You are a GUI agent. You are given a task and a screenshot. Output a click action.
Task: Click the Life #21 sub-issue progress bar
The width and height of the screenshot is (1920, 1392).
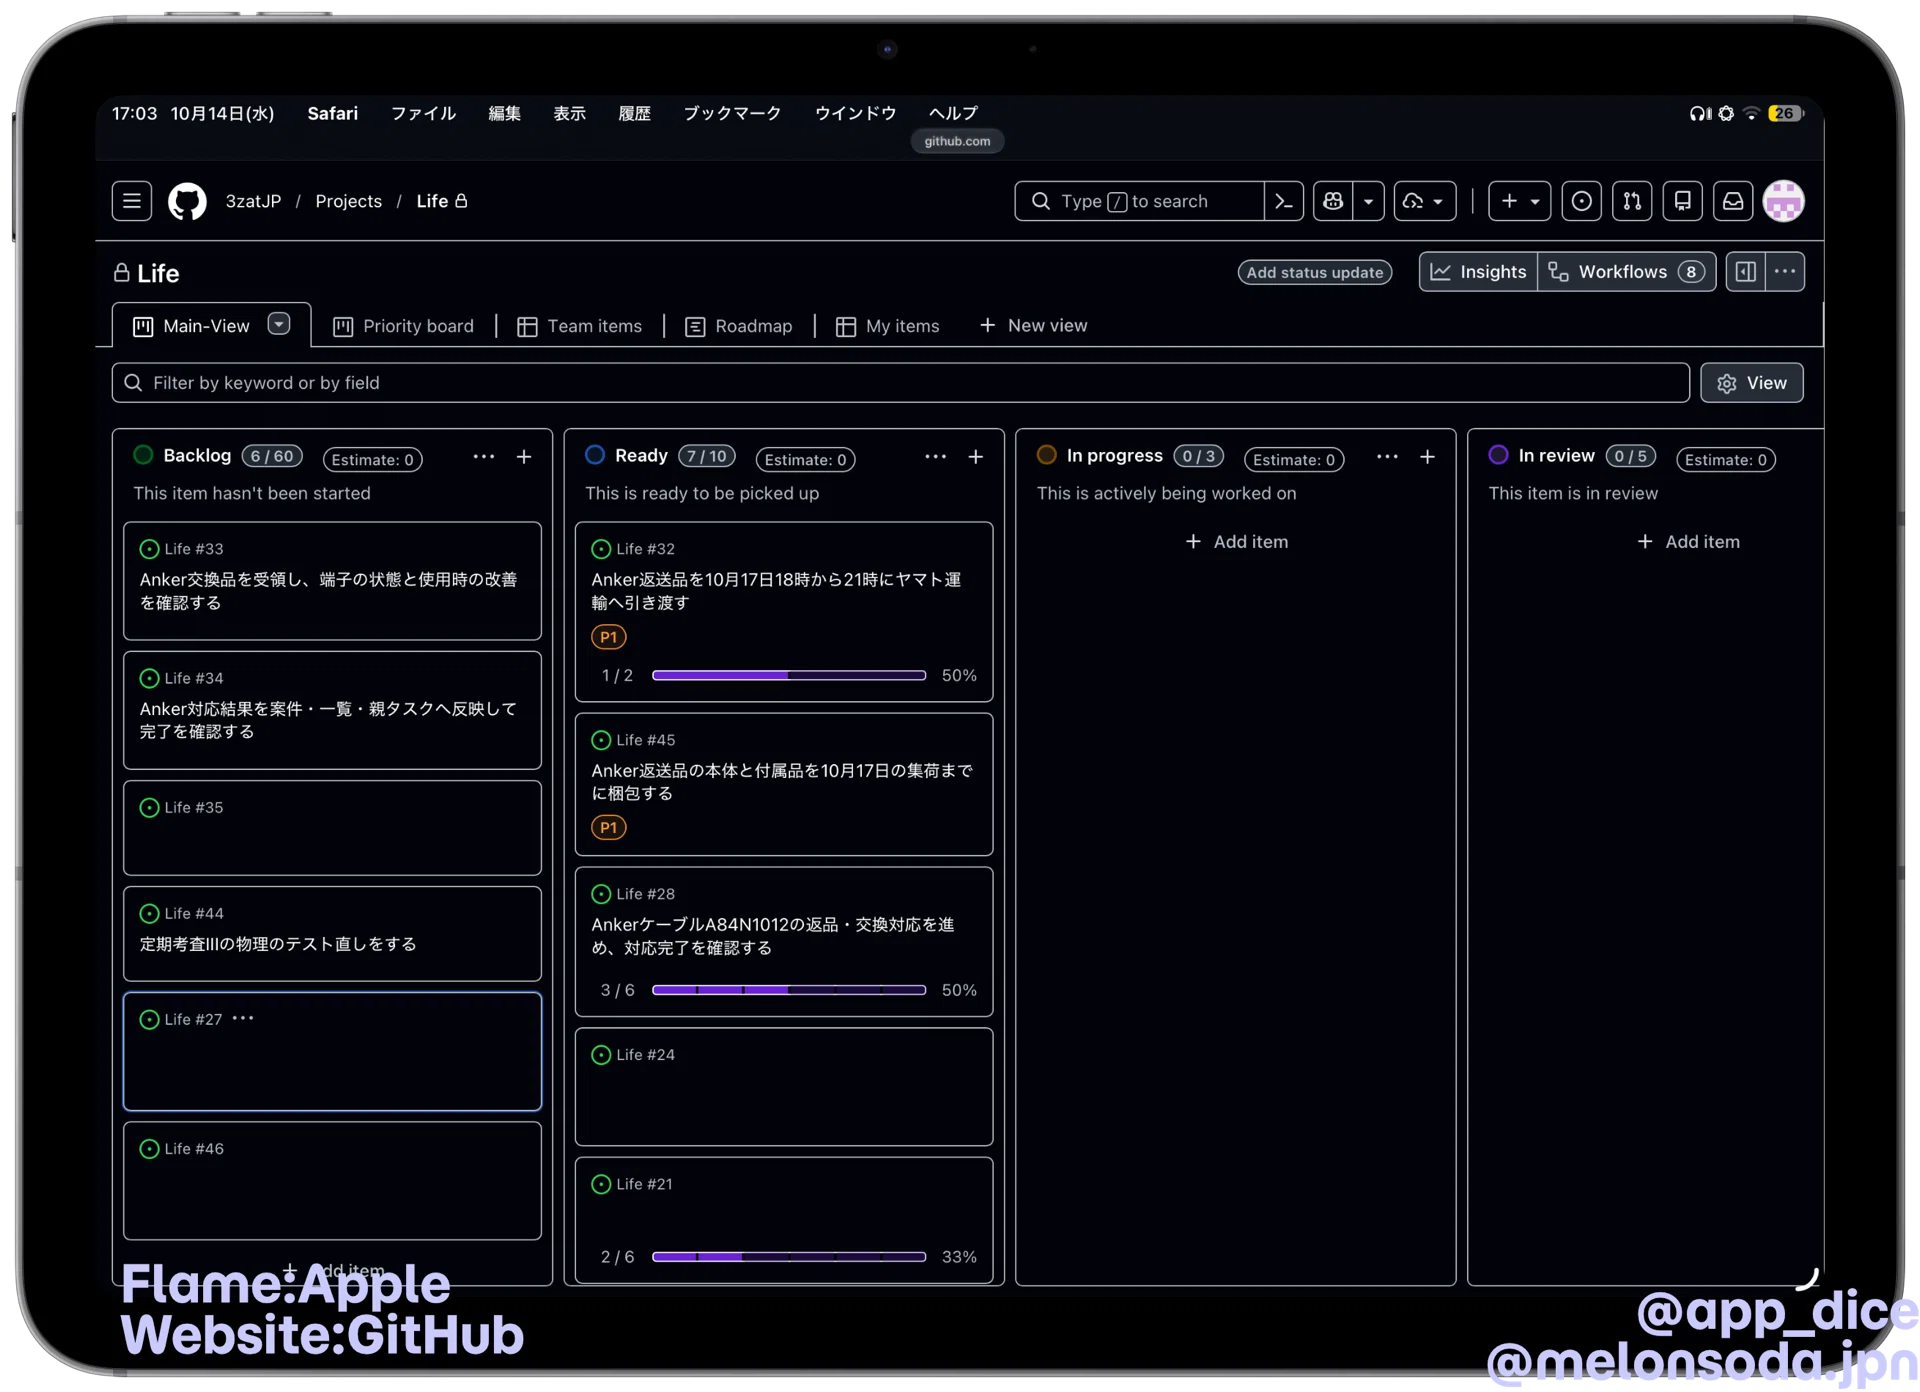tap(788, 1257)
